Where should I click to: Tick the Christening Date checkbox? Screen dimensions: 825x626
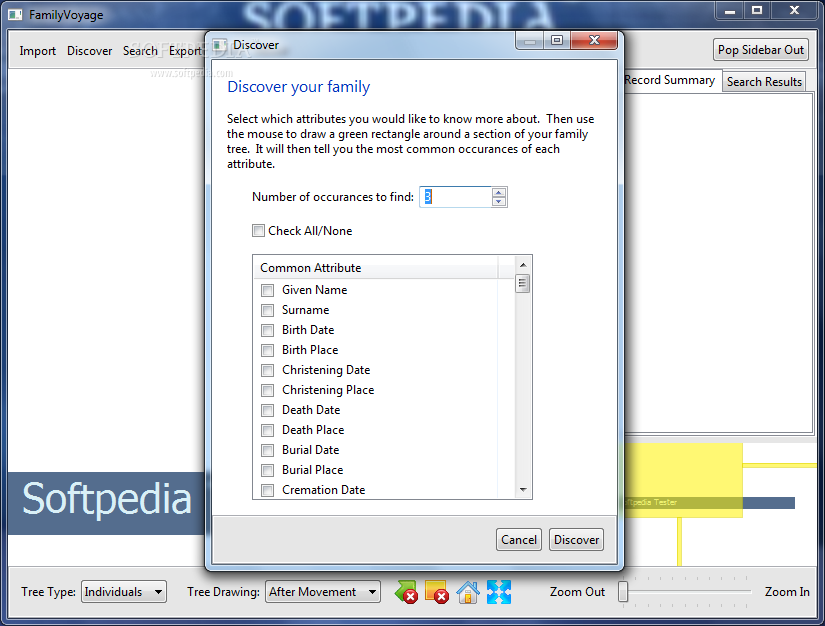(267, 370)
